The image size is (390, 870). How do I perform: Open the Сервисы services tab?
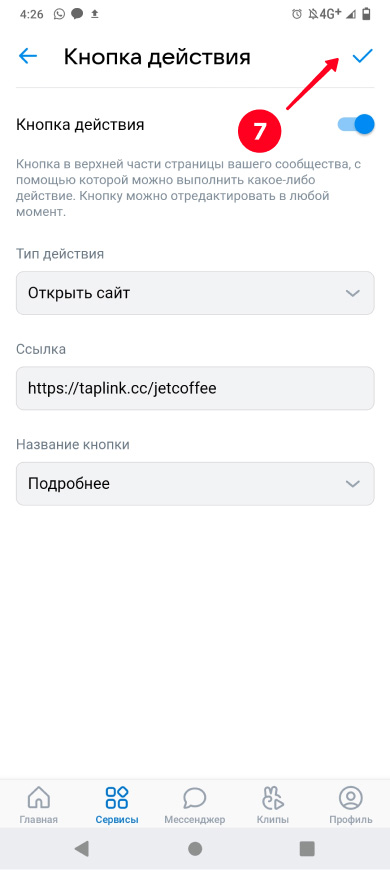tap(117, 804)
